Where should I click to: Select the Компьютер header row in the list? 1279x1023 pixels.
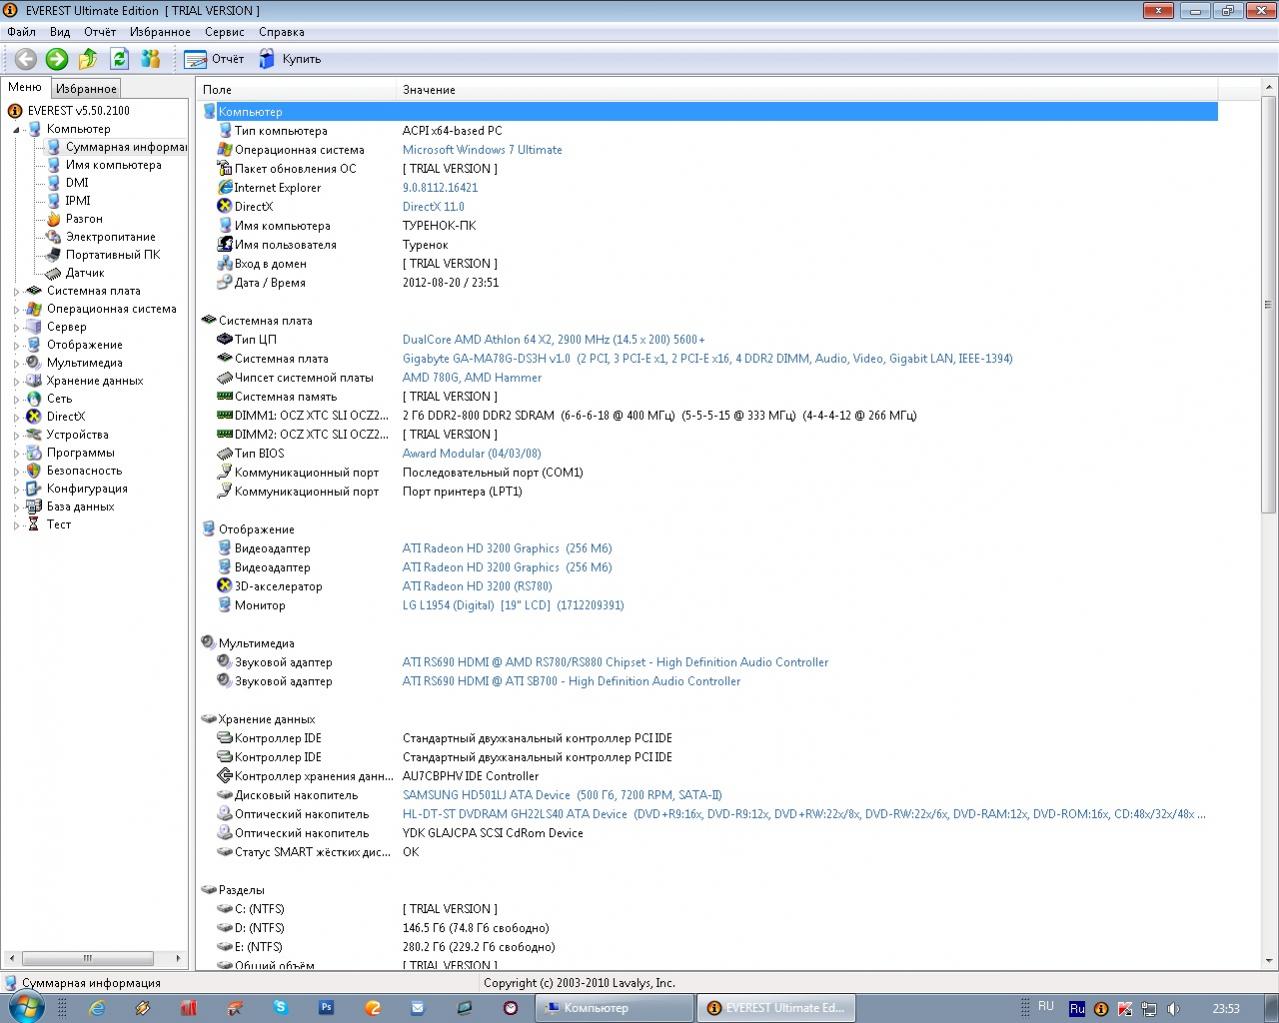(x=709, y=112)
